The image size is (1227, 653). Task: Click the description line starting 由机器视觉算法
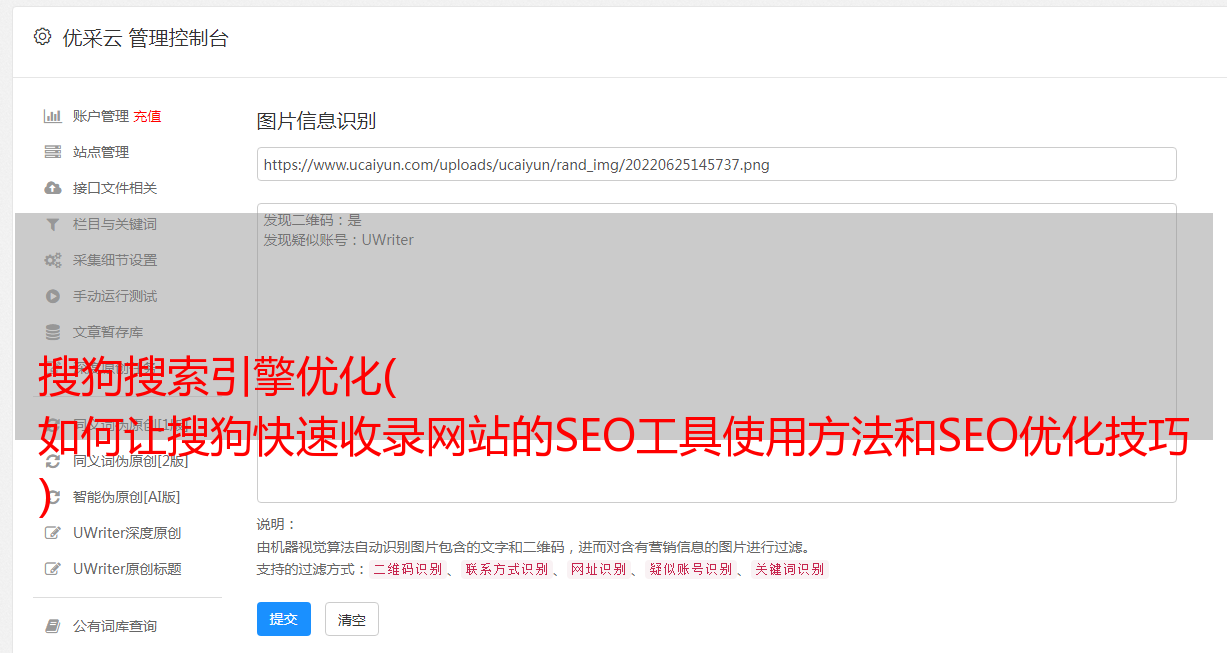click(533, 547)
